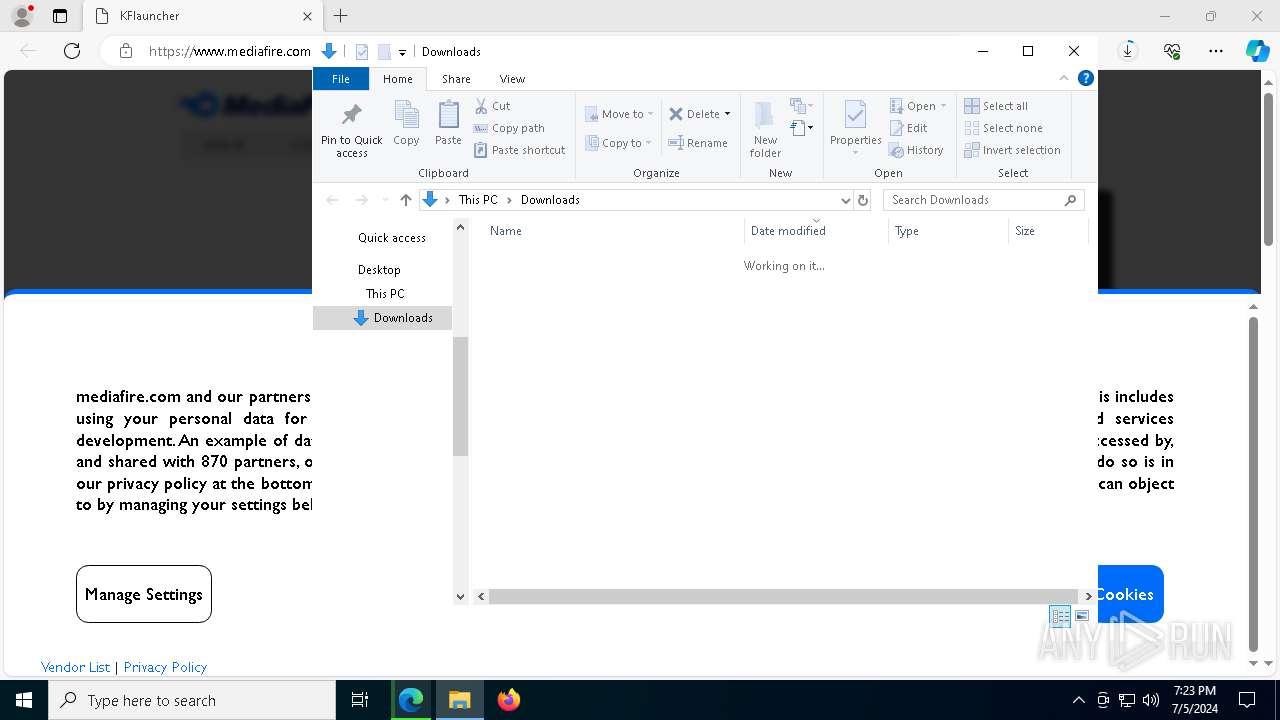This screenshot has height=720, width=1280.
Task: Click quick access toolbar Properties icon
Action: click(362, 52)
